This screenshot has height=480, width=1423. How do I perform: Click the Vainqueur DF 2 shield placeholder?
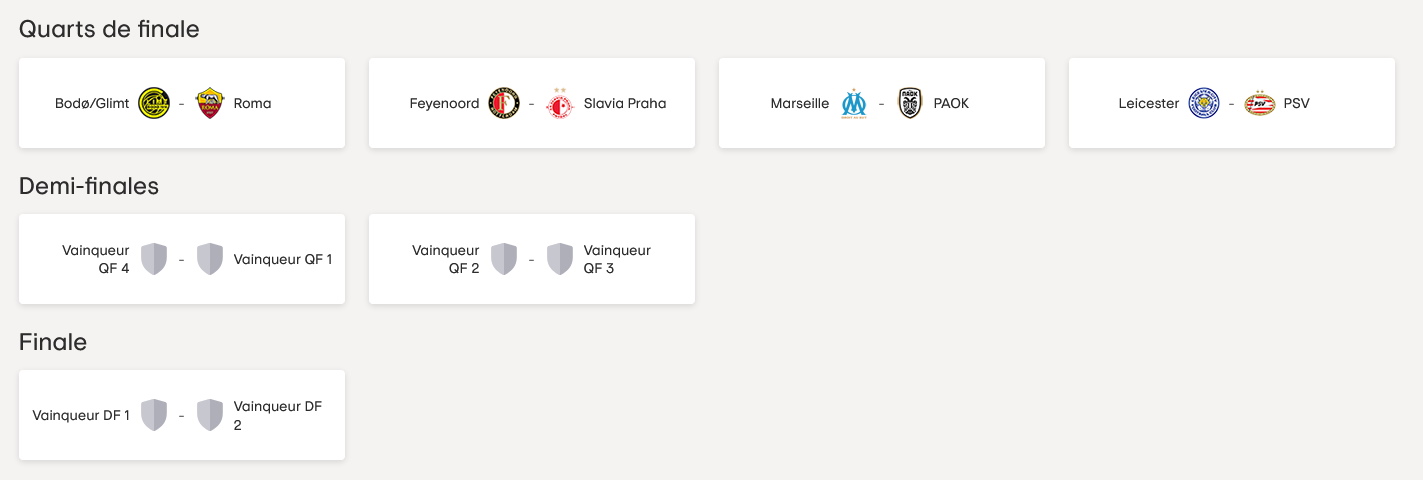click(x=210, y=415)
